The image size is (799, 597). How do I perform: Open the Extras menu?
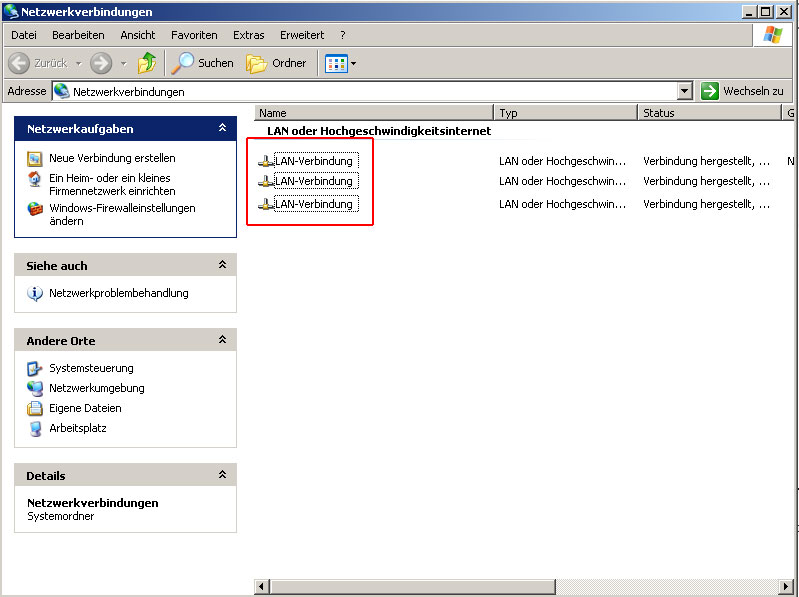pos(249,35)
